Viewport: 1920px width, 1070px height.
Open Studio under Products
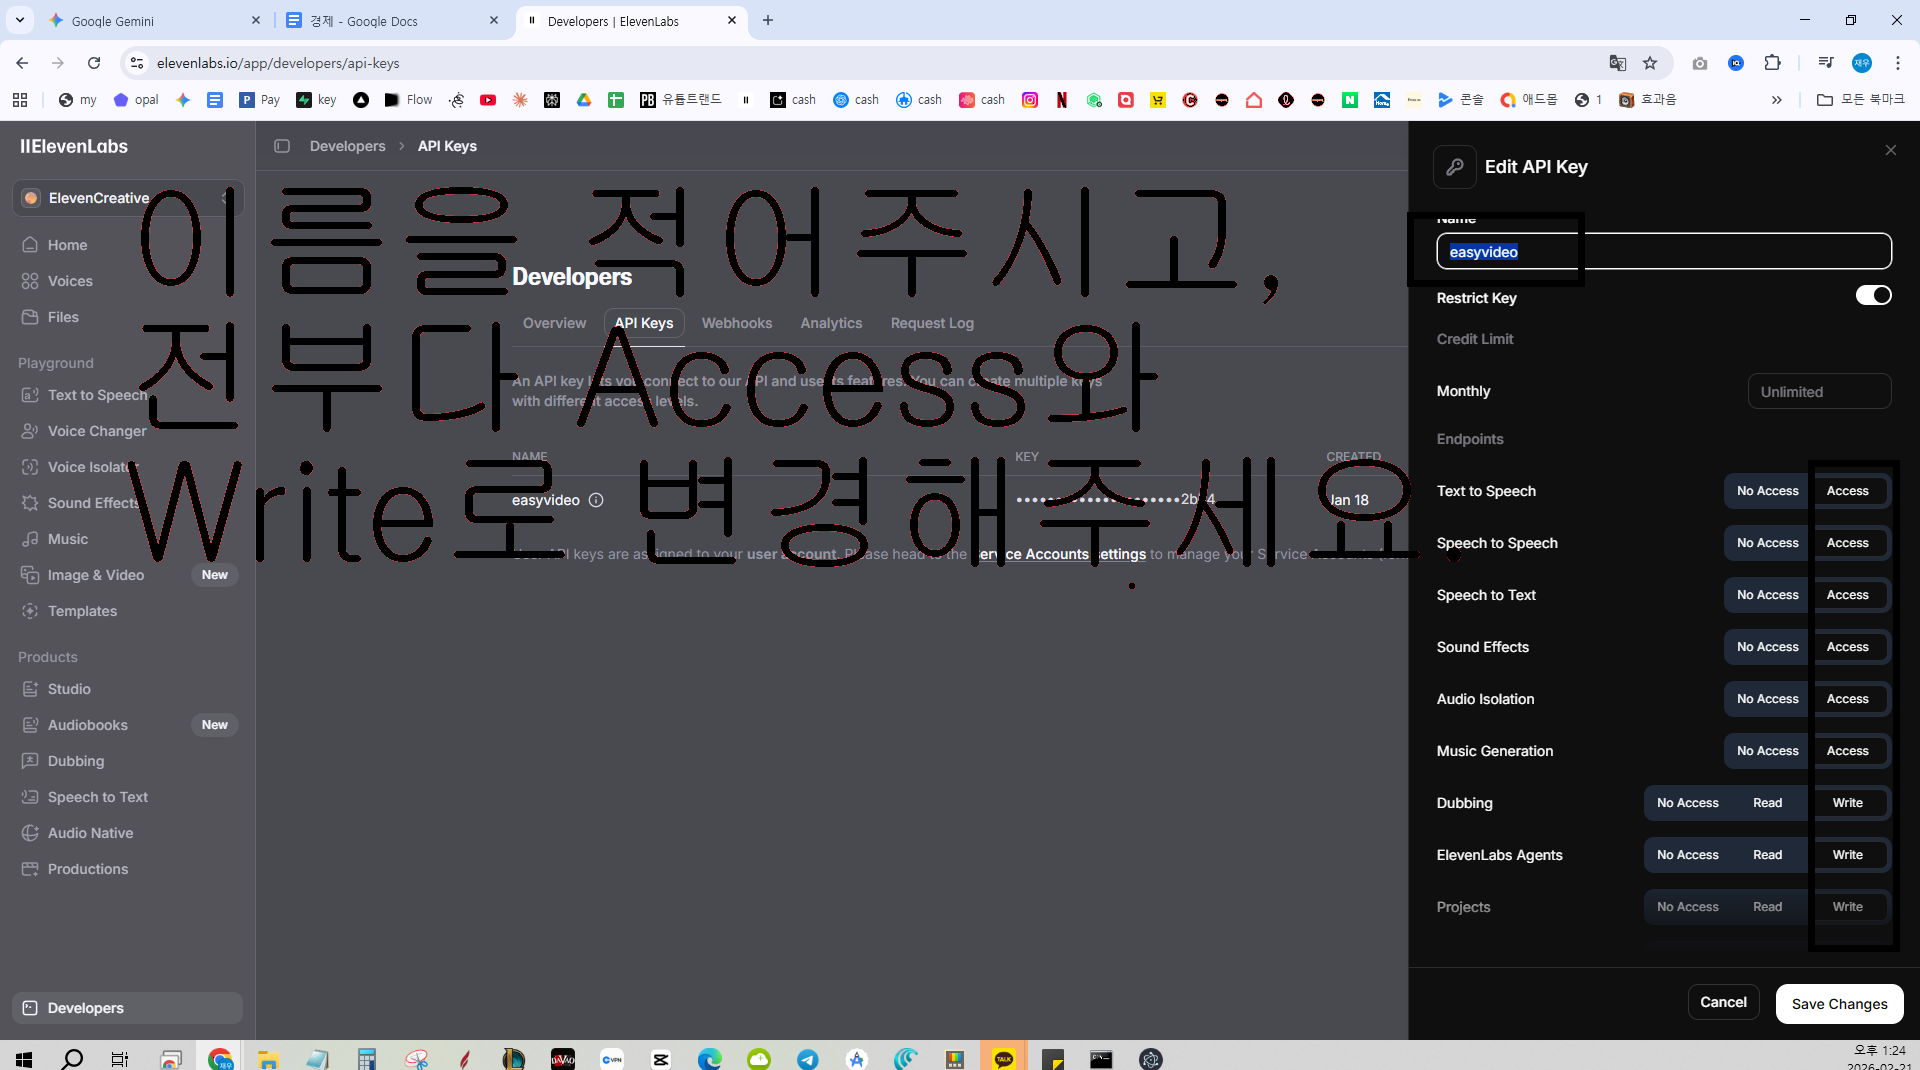(x=69, y=689)
